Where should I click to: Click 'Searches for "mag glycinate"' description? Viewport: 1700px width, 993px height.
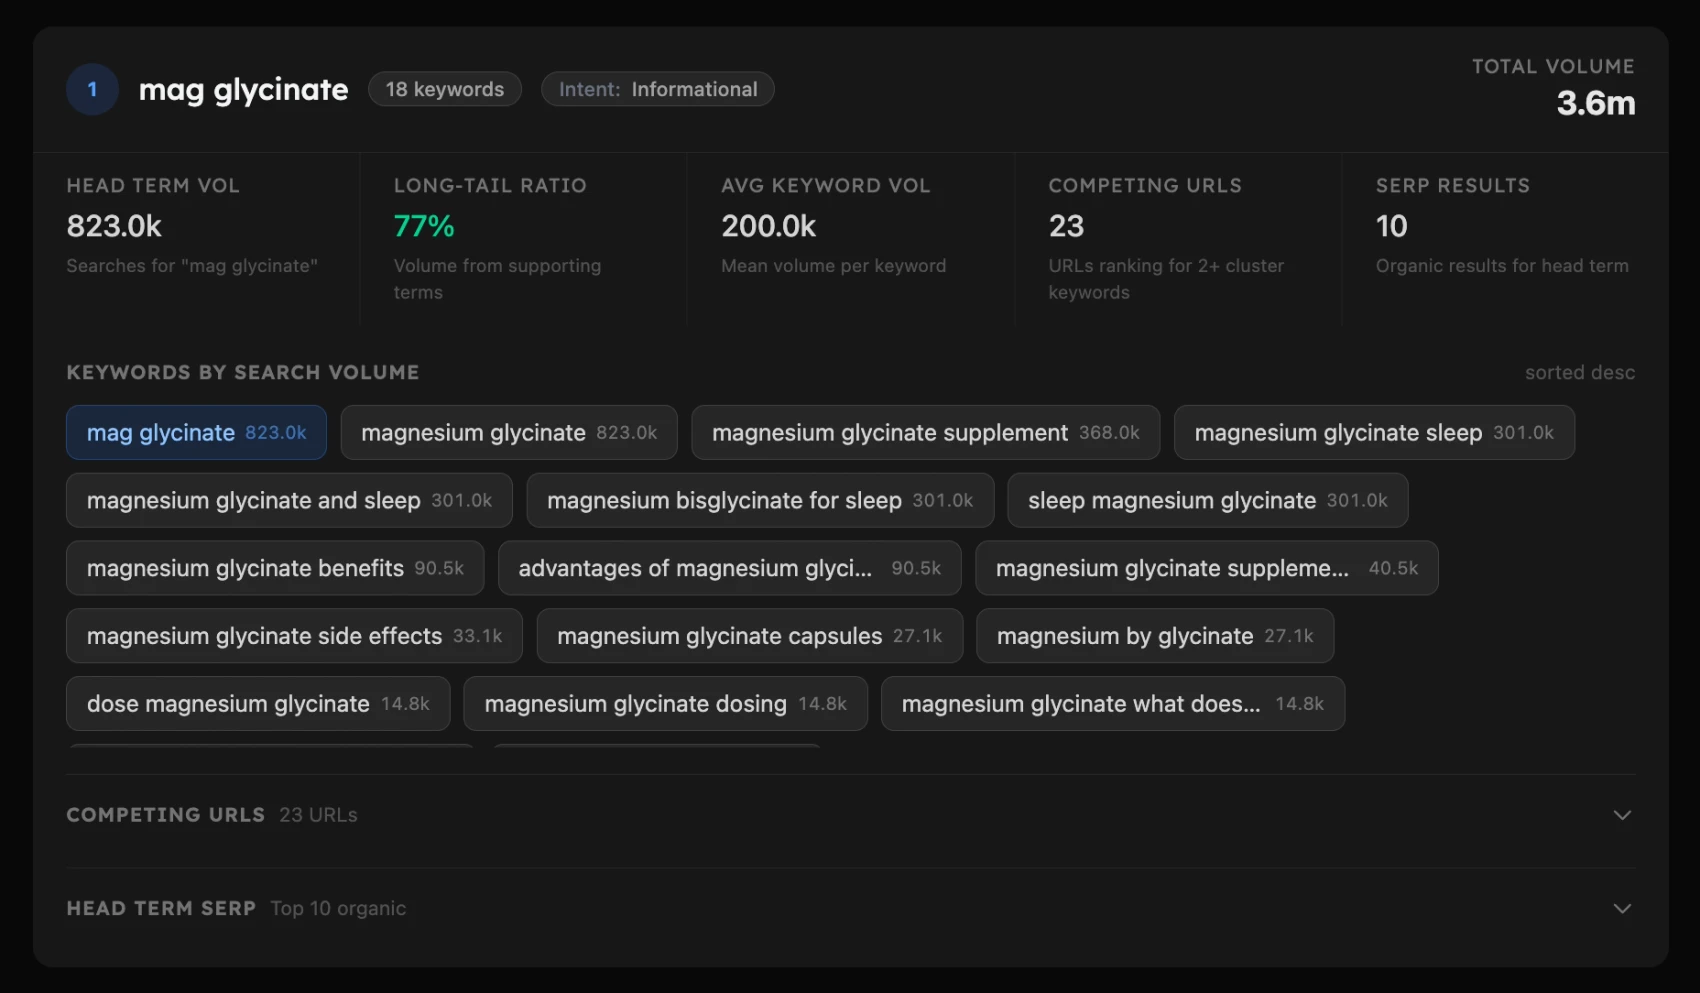(192, 266)
